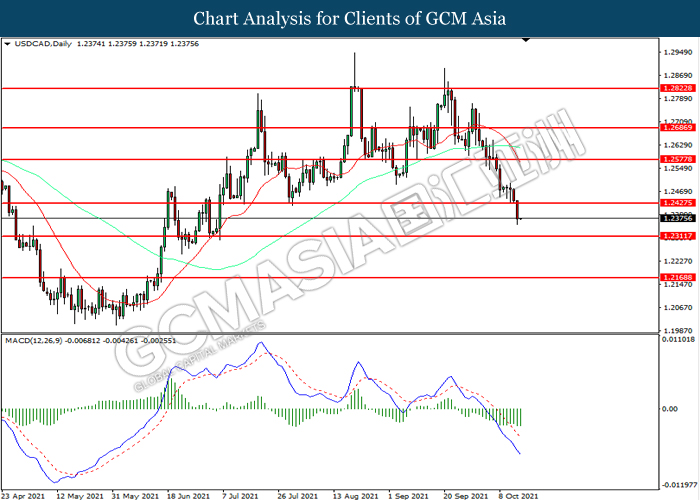The height and width of the screenshot is (500, 700).
Task: Click the 23 Apr 2021 date label
Action: point(22,496)
